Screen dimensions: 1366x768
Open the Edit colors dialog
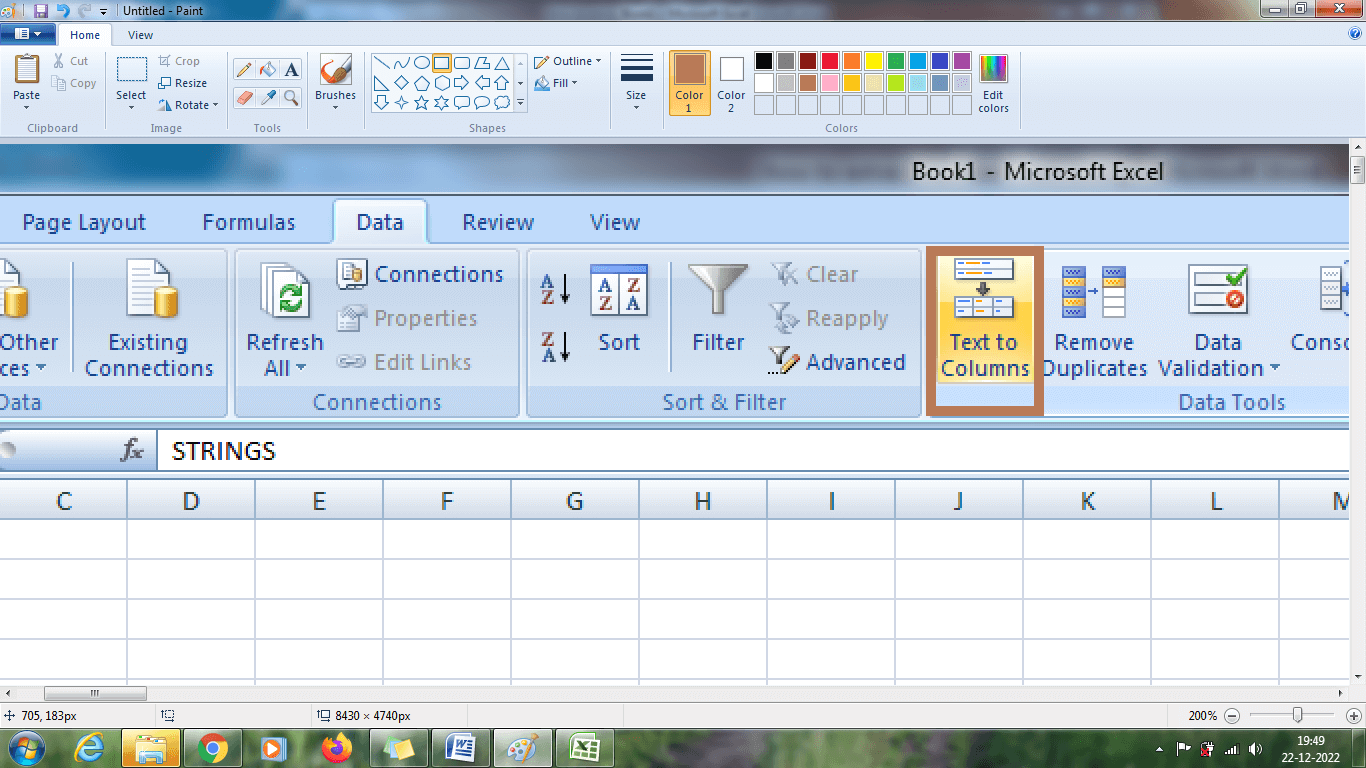tap(993, 84)
